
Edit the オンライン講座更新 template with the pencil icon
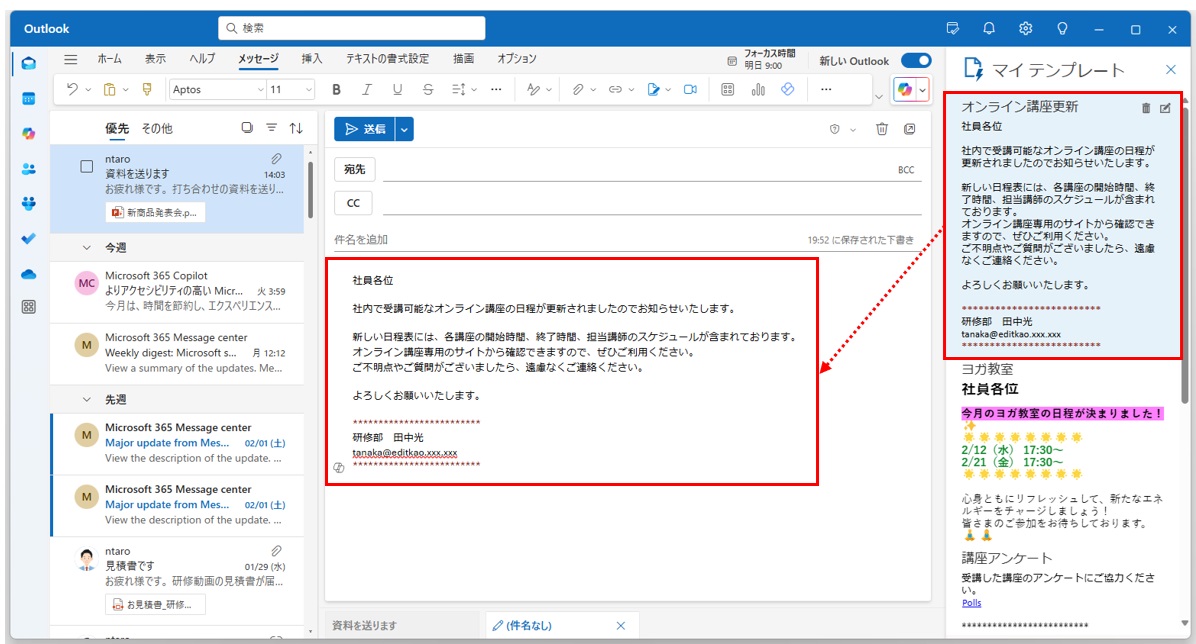click(1166, 108)
